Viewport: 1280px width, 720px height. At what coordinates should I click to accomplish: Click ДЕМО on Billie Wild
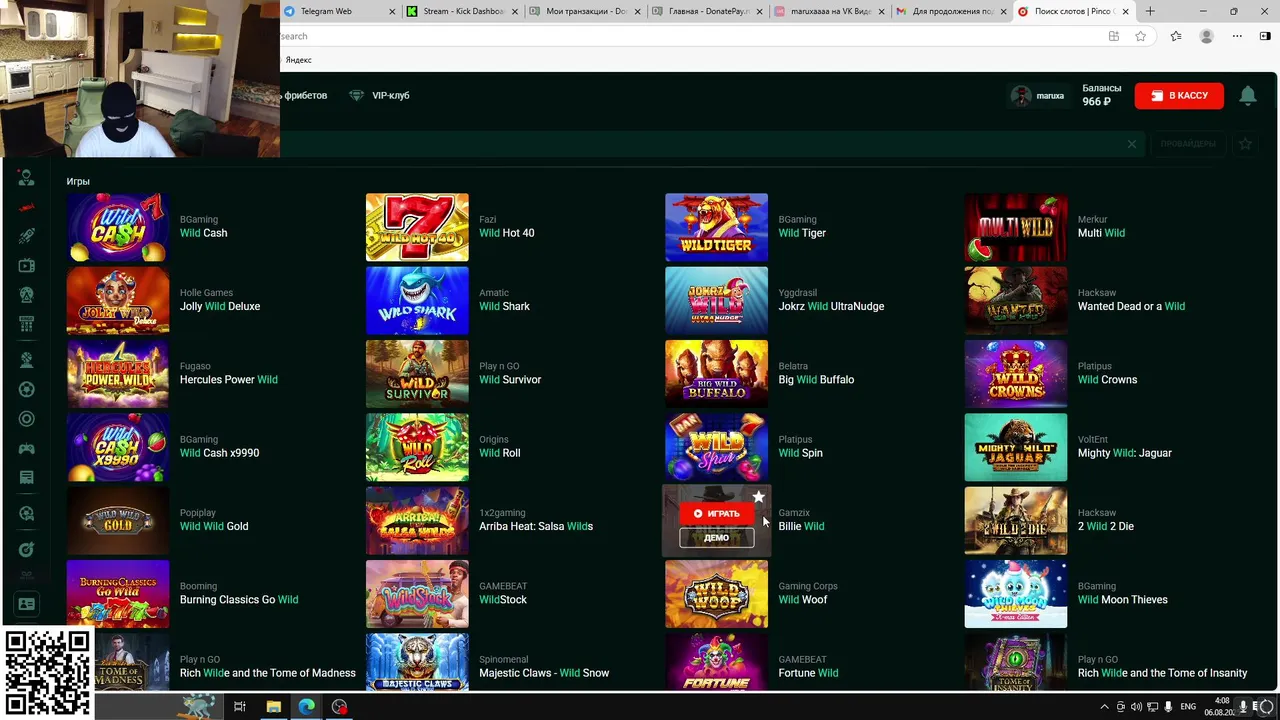pos(716,538)
